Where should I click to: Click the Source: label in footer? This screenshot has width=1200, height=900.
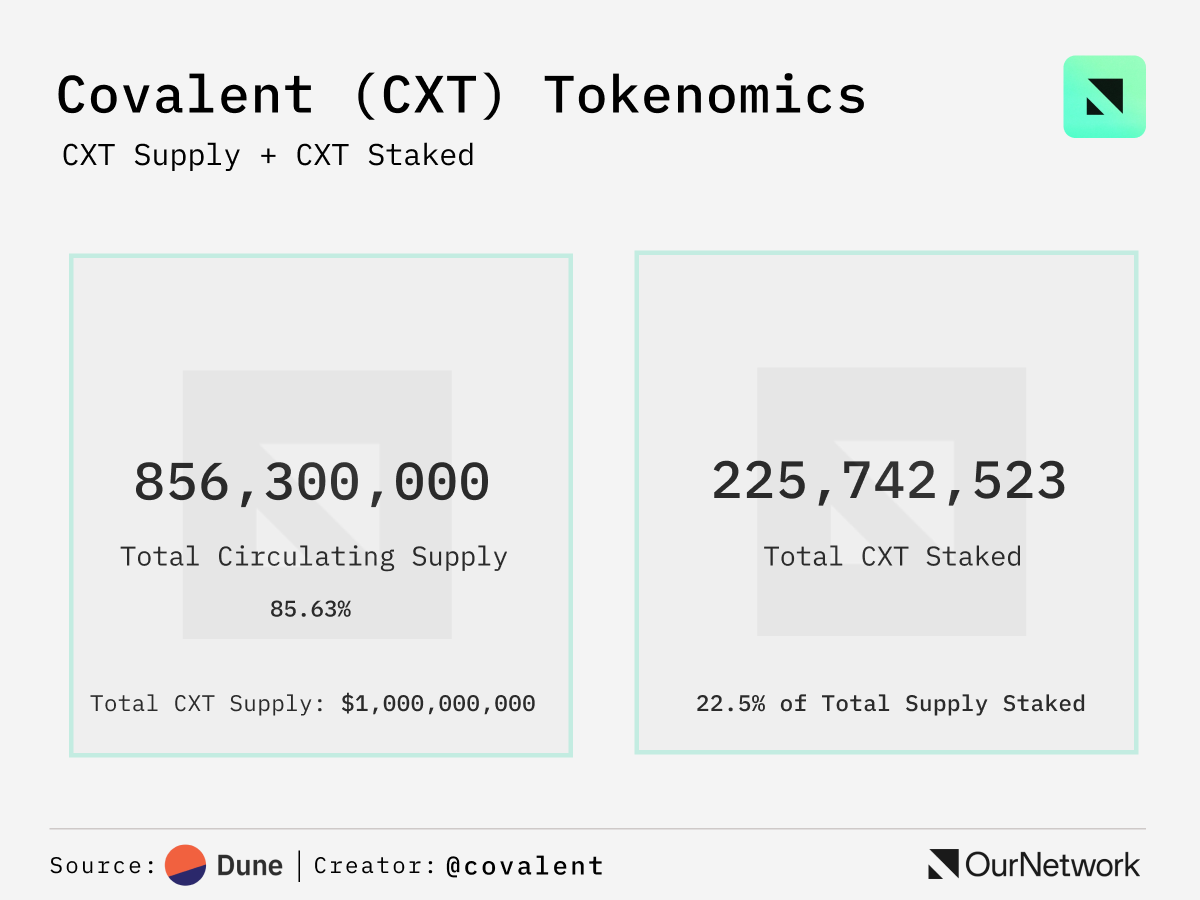click(x=103, y=866)
